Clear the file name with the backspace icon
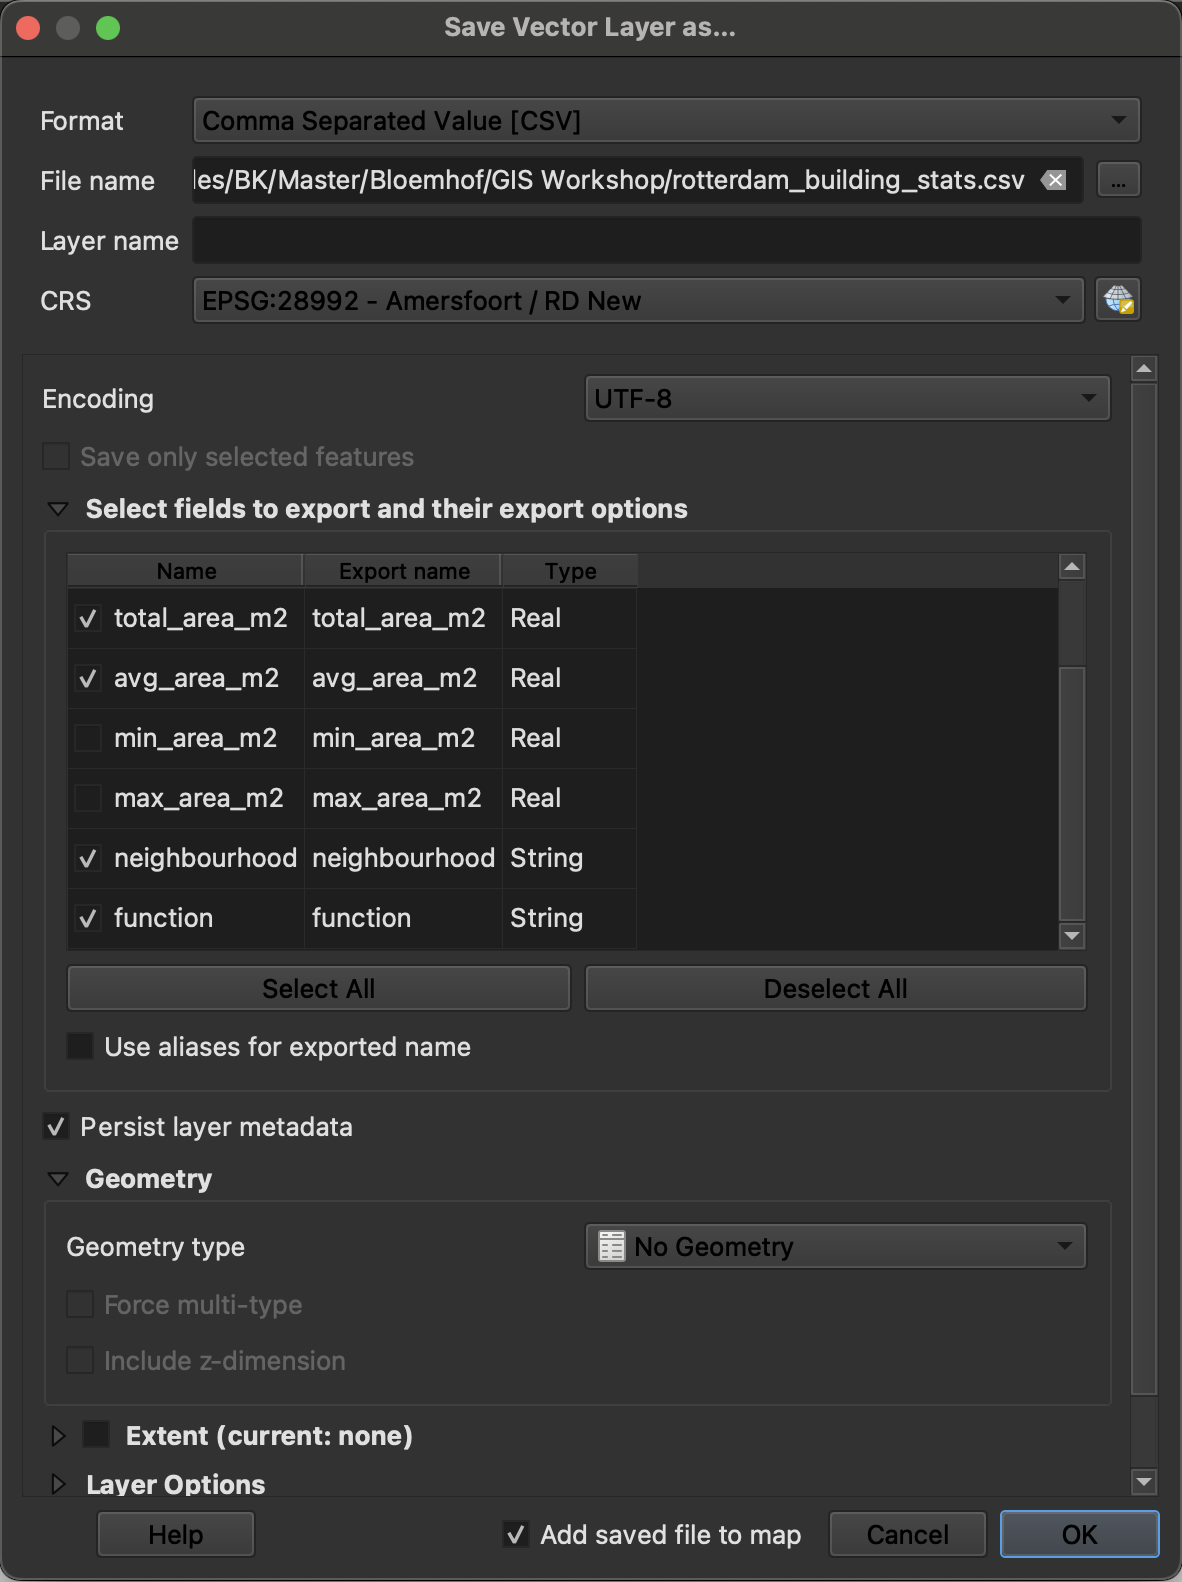Screen dimensions: 1182x1582 [1054, 180]
